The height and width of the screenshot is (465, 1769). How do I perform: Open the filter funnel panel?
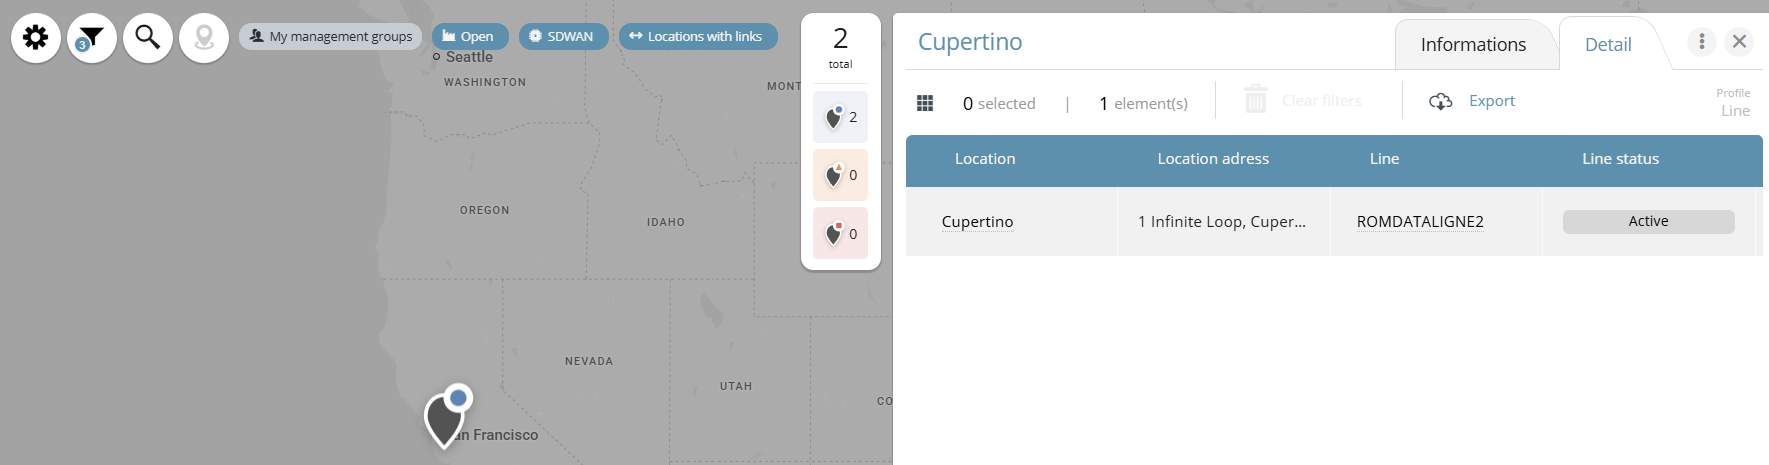92,38
